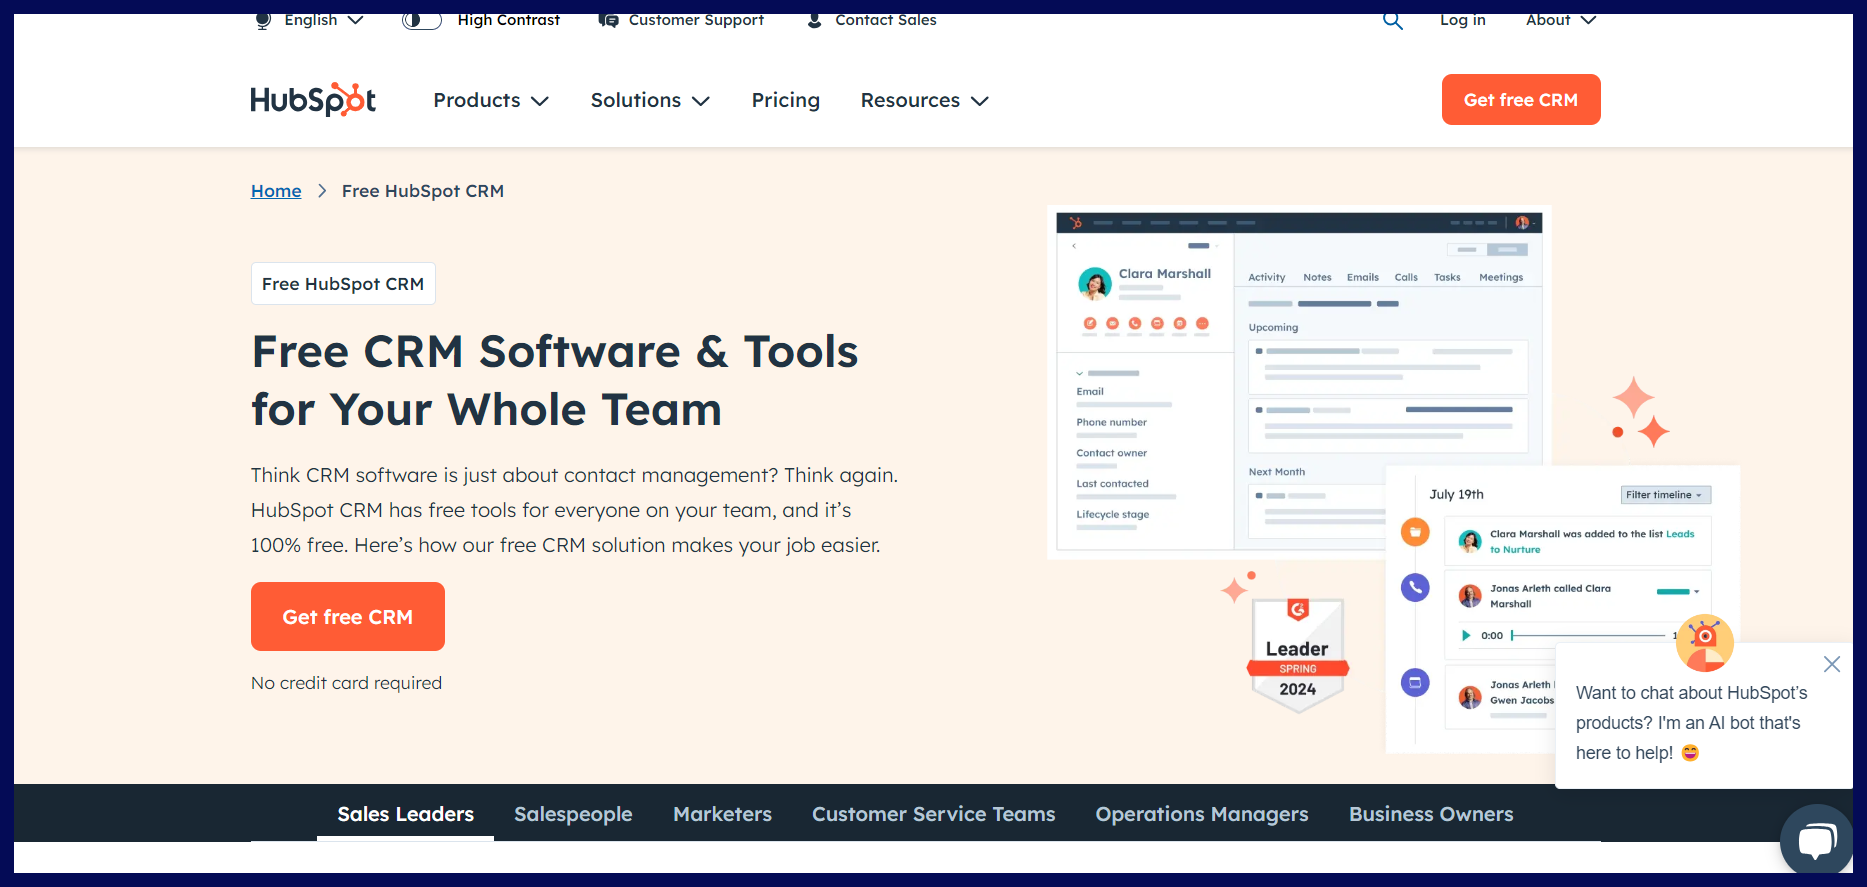Click the chatbot avatar icon
Screen dimensions: 1867x887
click(1704, 643)
